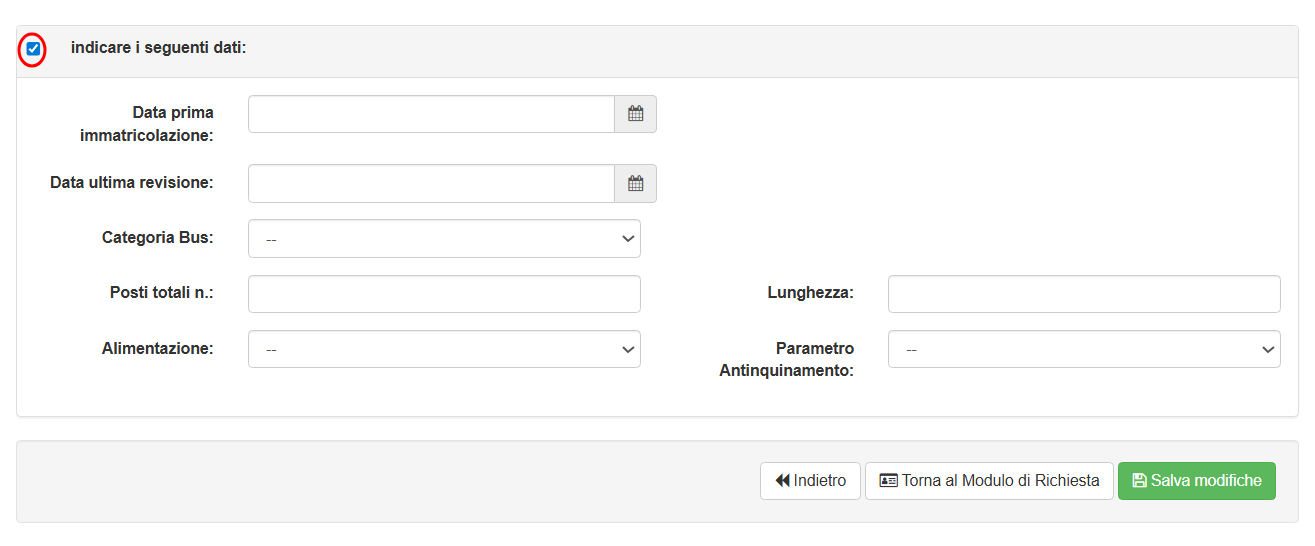Viewport: 1315px width, 546px height.
Task: Open calendar picker for Data prima immatricolazione
Action: pos(635,114)
